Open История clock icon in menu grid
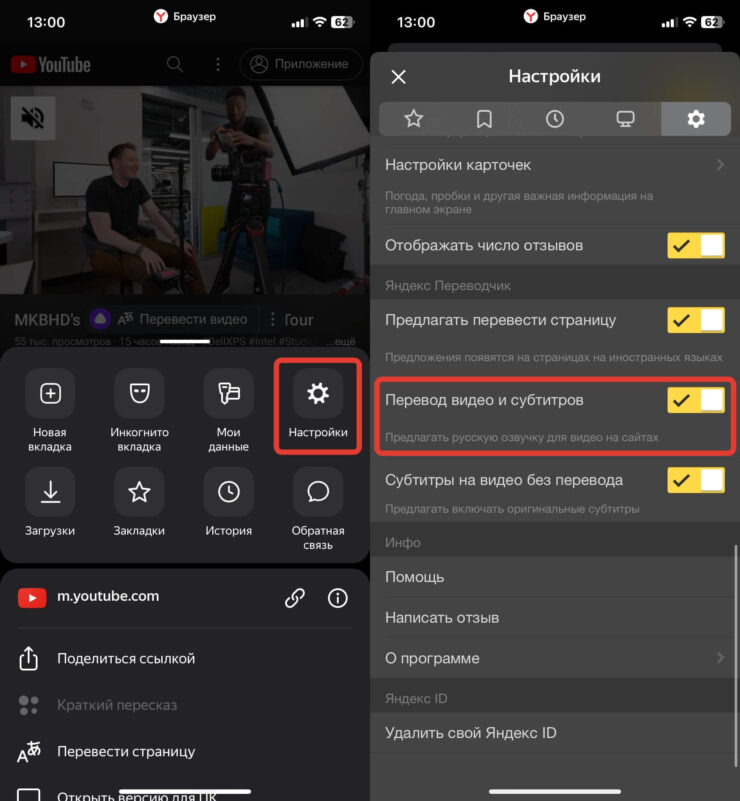 coord(228,492)
